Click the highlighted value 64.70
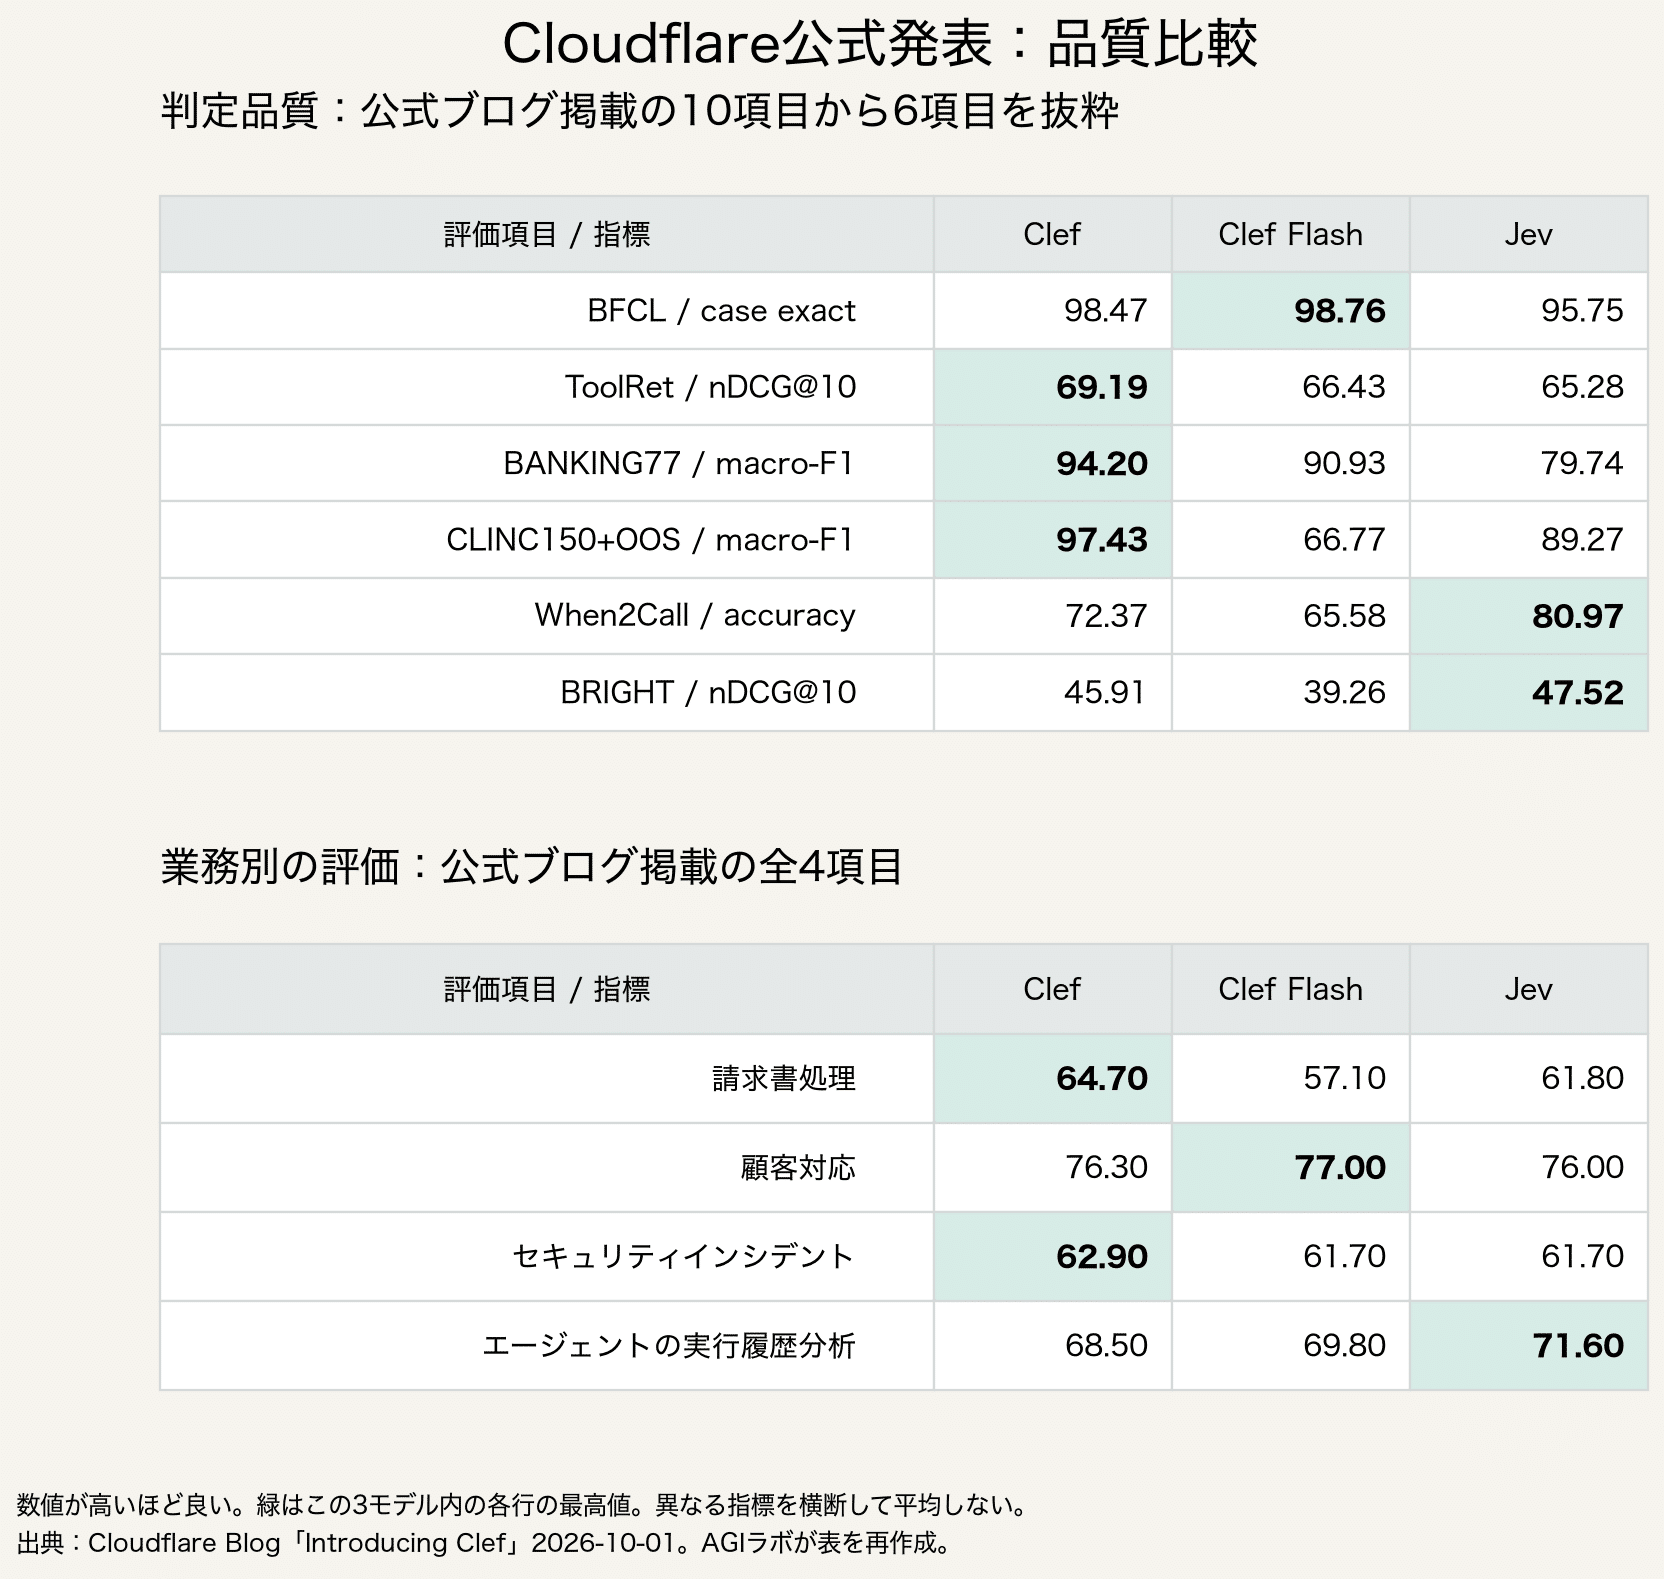This screenshot has width=1664, height=1579. click(1102, 1079)
